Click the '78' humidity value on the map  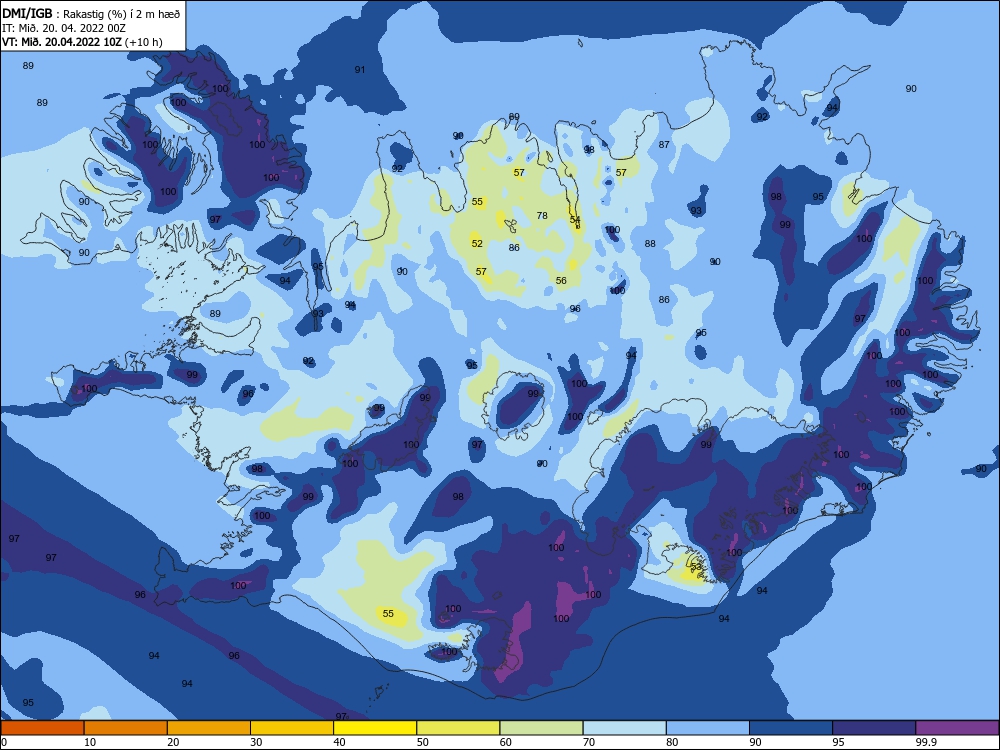542,216
